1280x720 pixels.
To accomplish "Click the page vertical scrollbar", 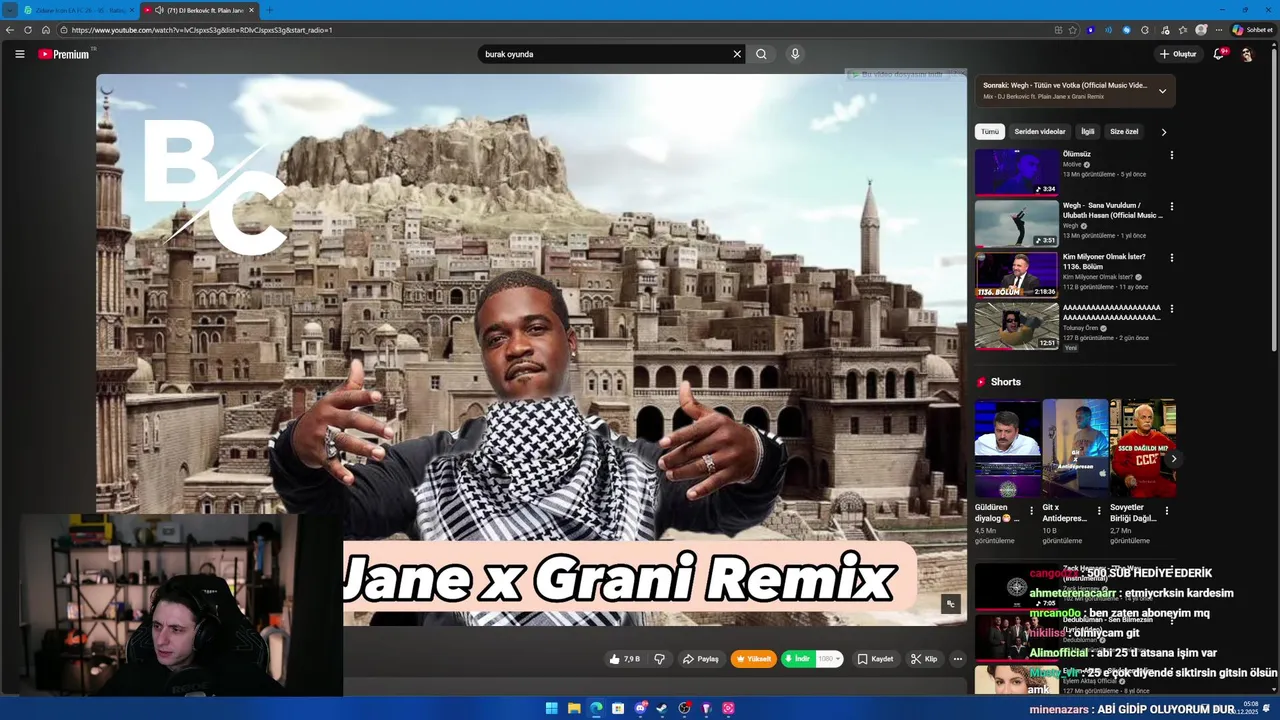I will [x=1274, y=200].
